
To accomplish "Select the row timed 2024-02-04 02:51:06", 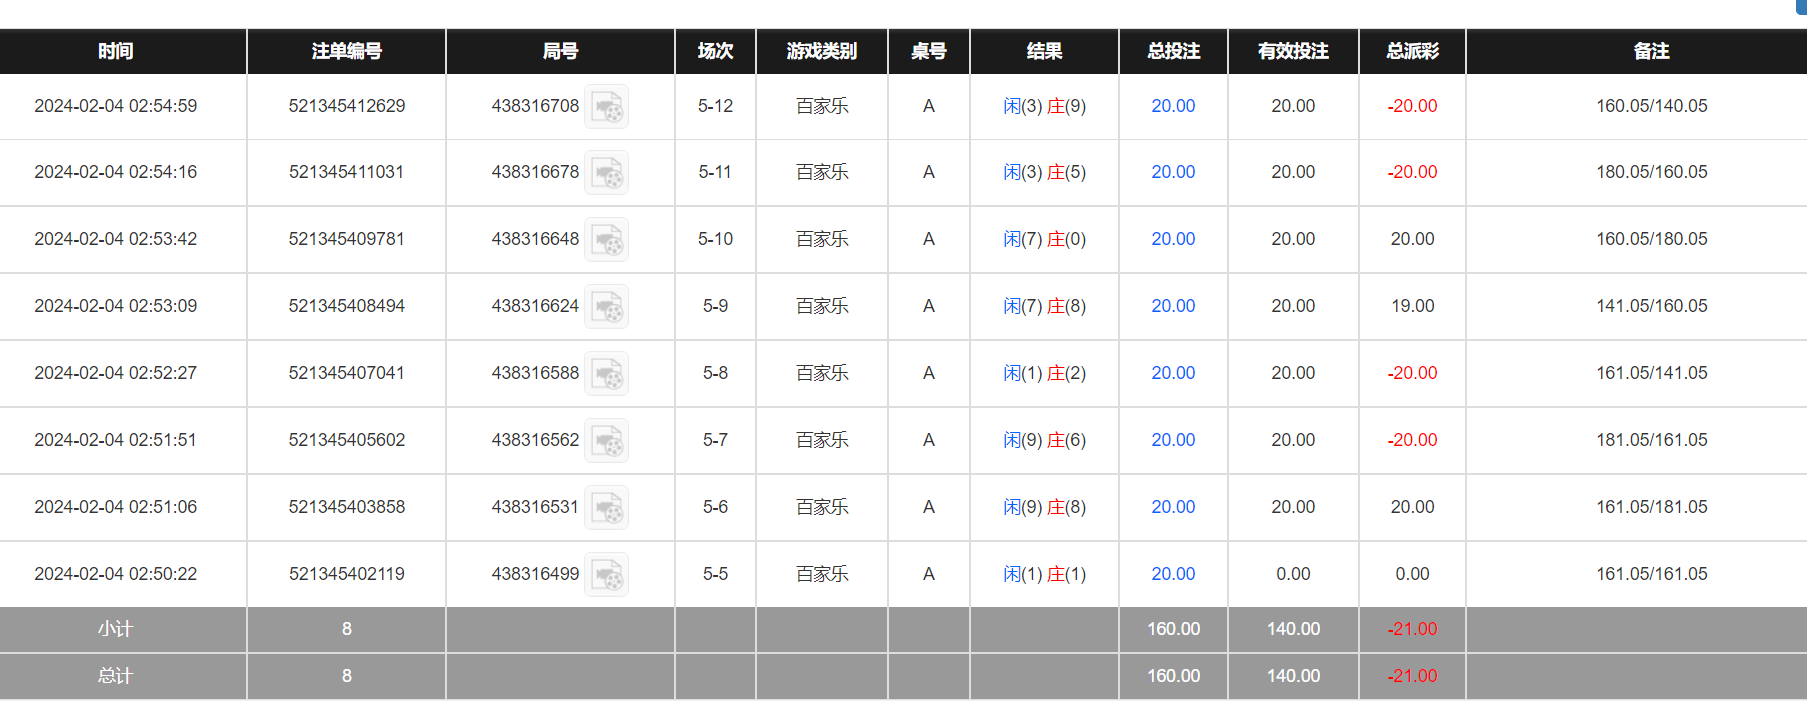I will pos(903,507).
